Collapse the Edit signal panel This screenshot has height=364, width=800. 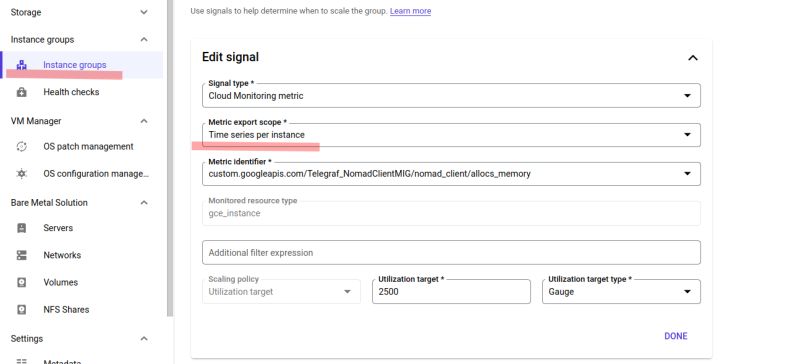pyautogui.click(x=692, y=58)
